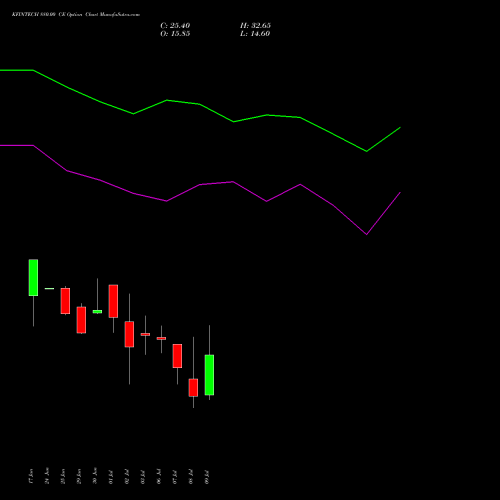Click the purple indicator line
Viewport: 500px width, 500px height.
pyautogui.click(x=200, y=184)
